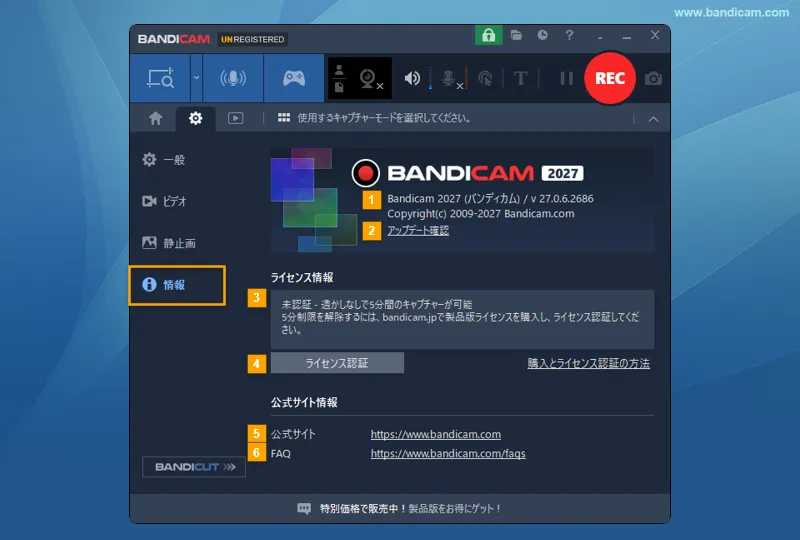Click the speech bubble icon in bottom banner
The height and width of the screenshot is (540, 800).
tap(304, 508)
